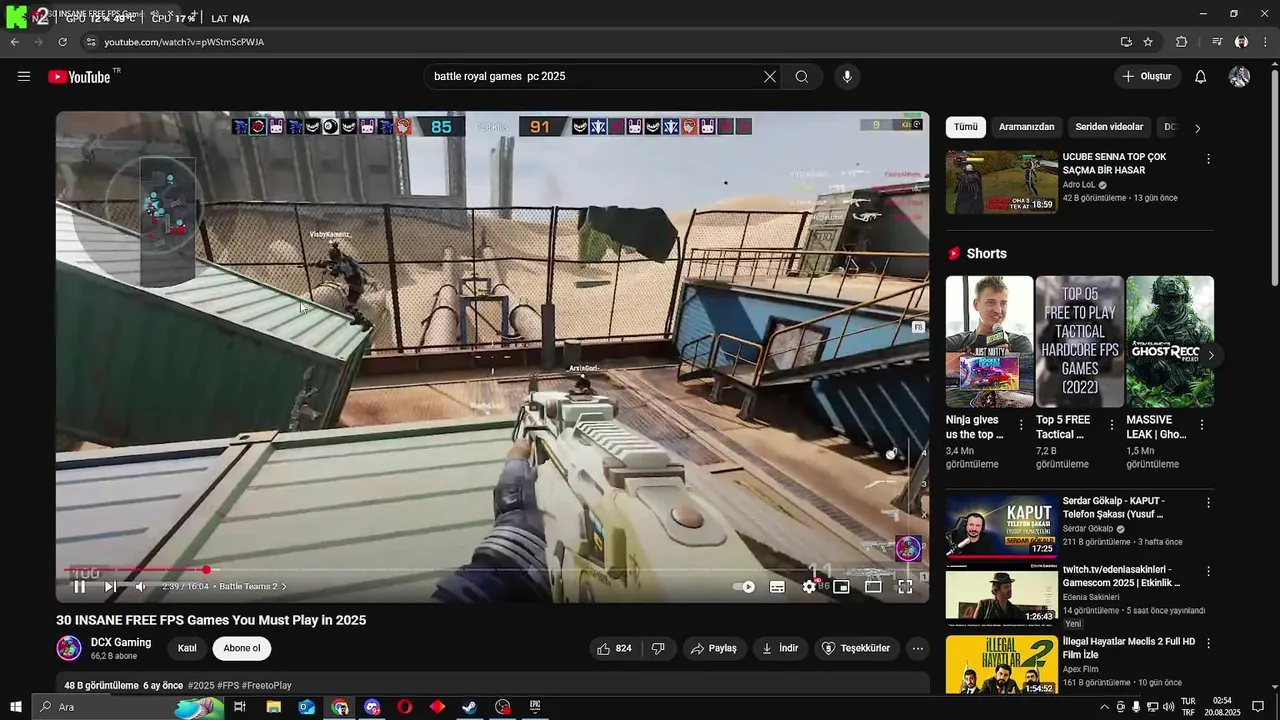Open the Windows Start menu
This screenshot has width=1280, height=720.
point(15,707)
